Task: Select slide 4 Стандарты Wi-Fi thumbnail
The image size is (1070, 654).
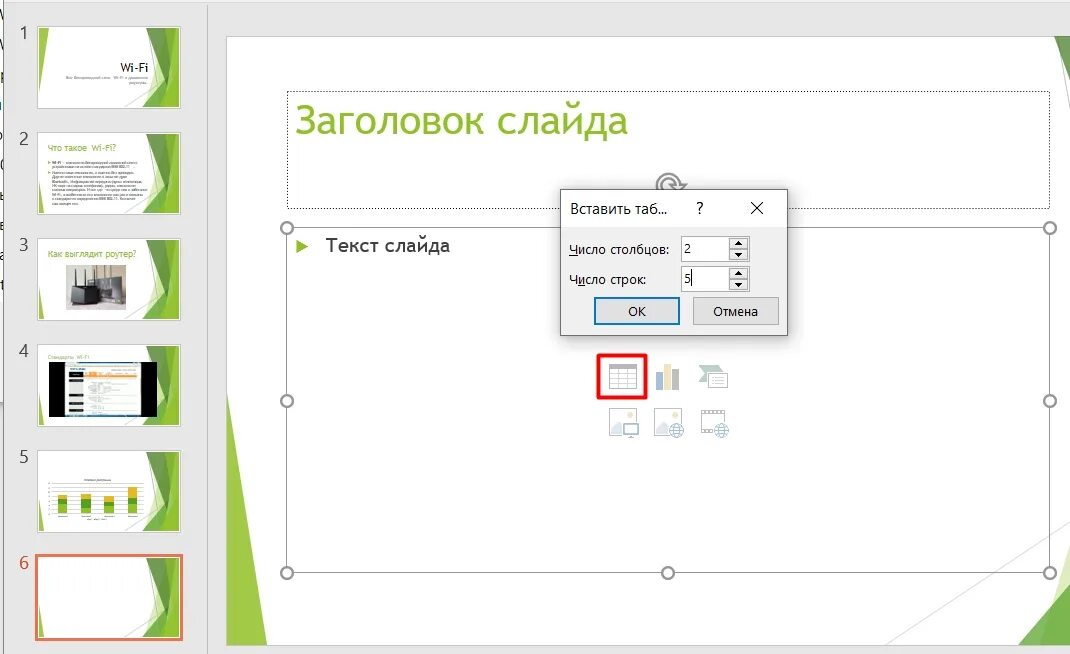Action: 109,385
